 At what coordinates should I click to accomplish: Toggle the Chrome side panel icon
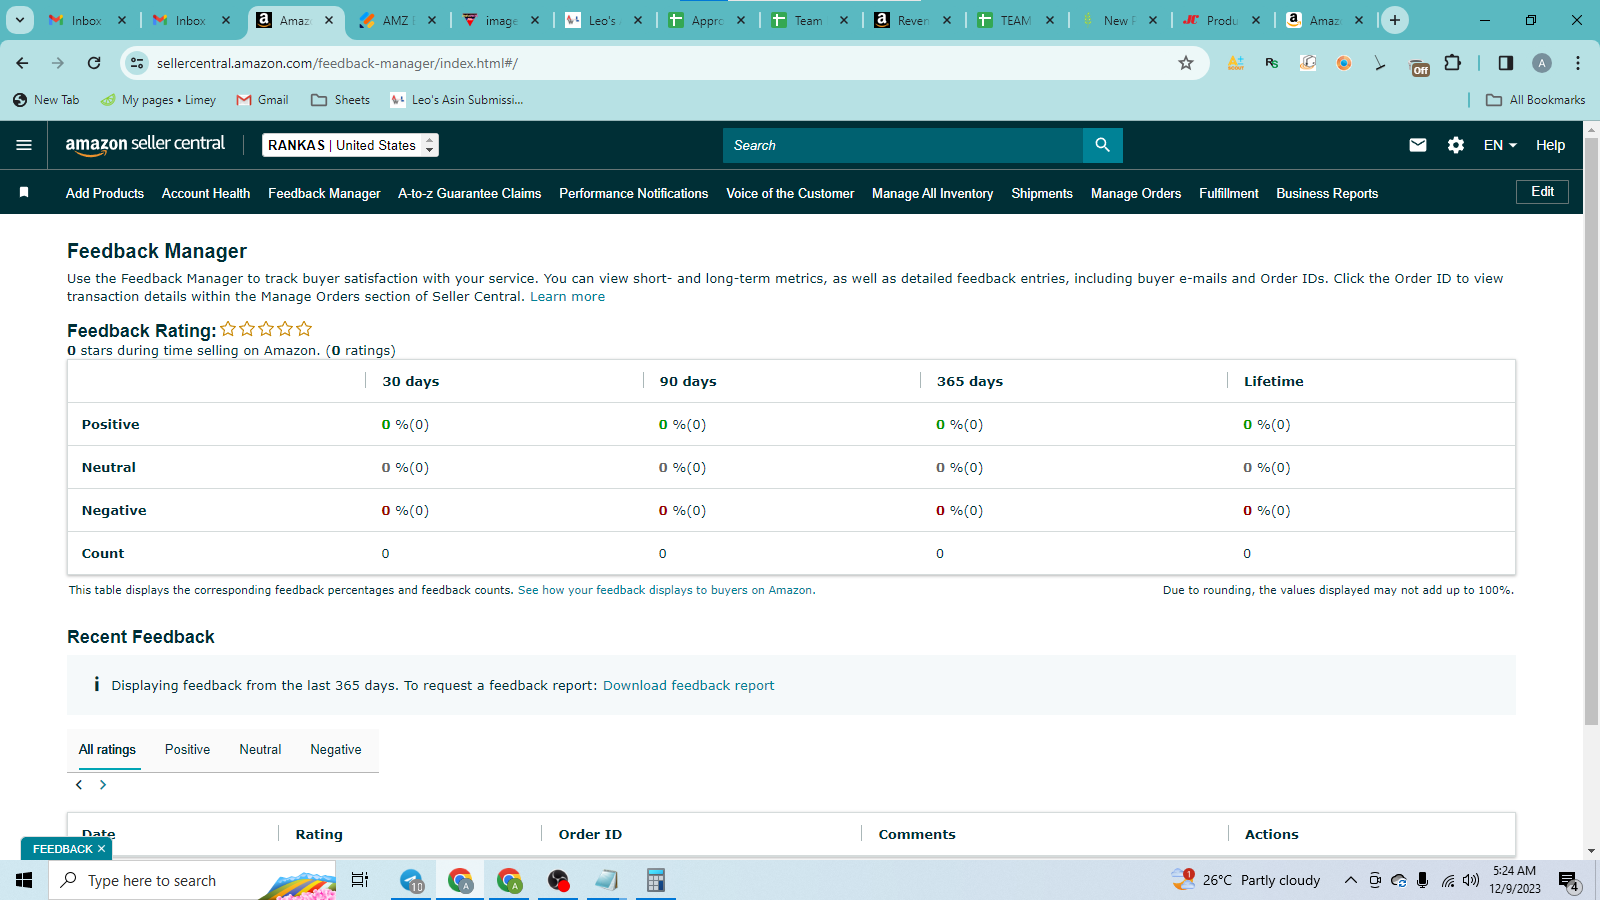coord(1506,63)
